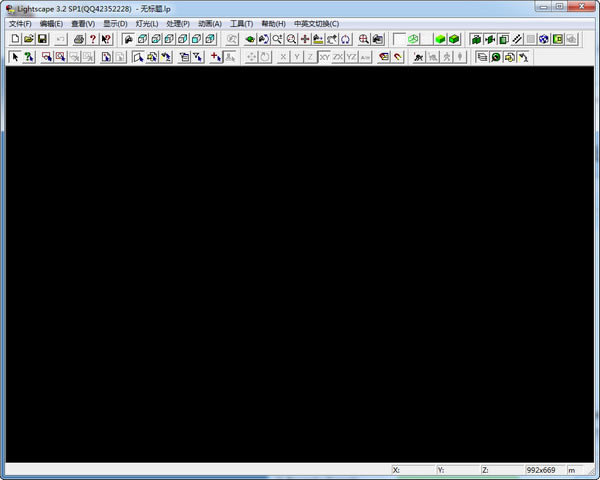Click the 中英文切换(C) language switch

(316, 23)
